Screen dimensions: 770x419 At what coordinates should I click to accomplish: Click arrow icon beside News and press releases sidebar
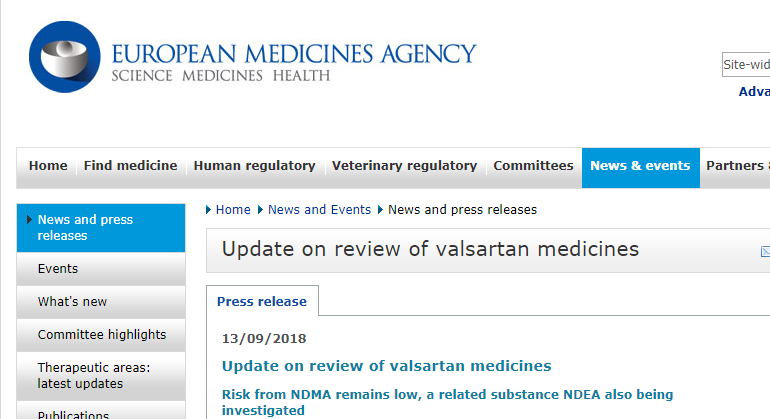(29, 220)
